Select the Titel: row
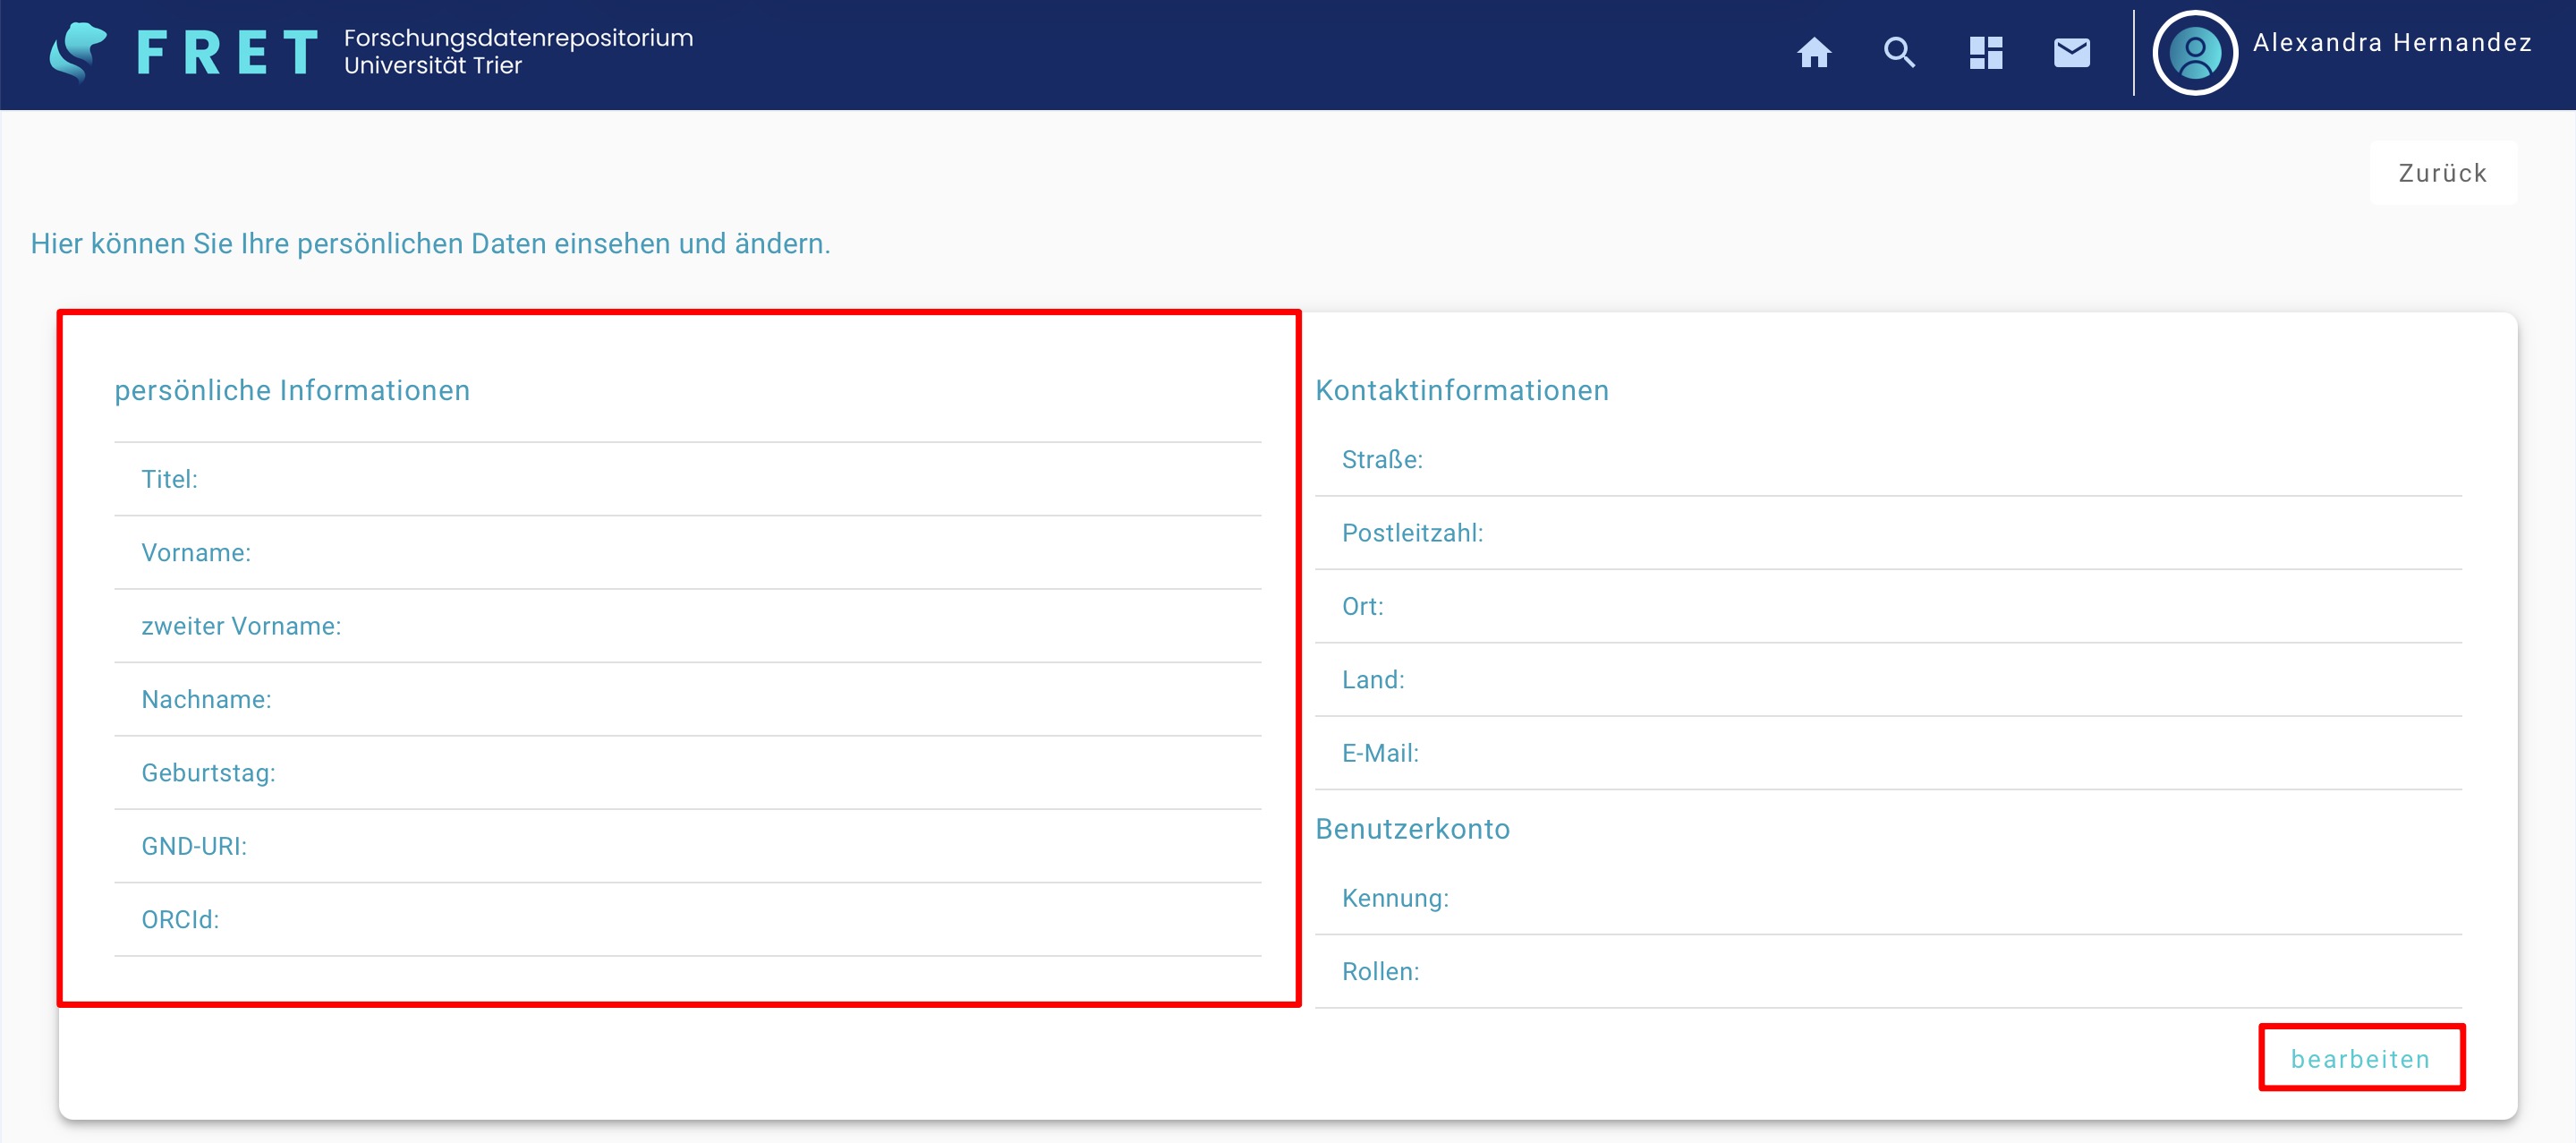This screenshot has height=1143, width=2576. (x=688, y=479)
